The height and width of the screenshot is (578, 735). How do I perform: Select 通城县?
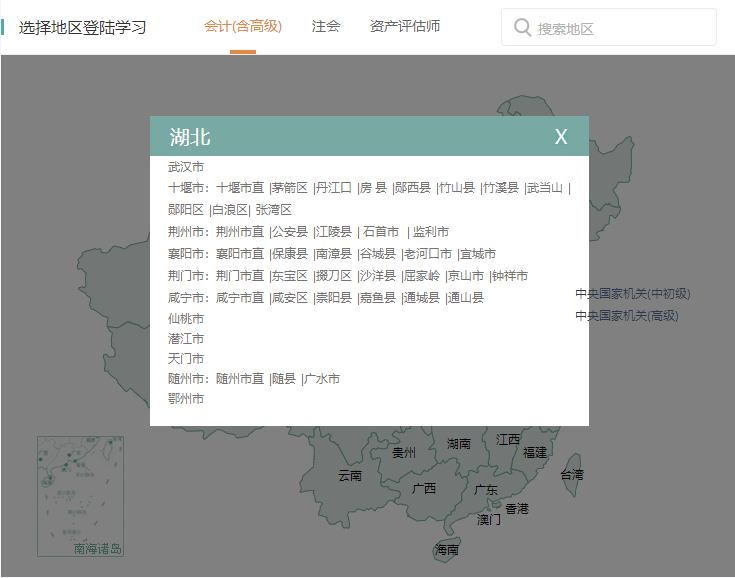(422, 298)
